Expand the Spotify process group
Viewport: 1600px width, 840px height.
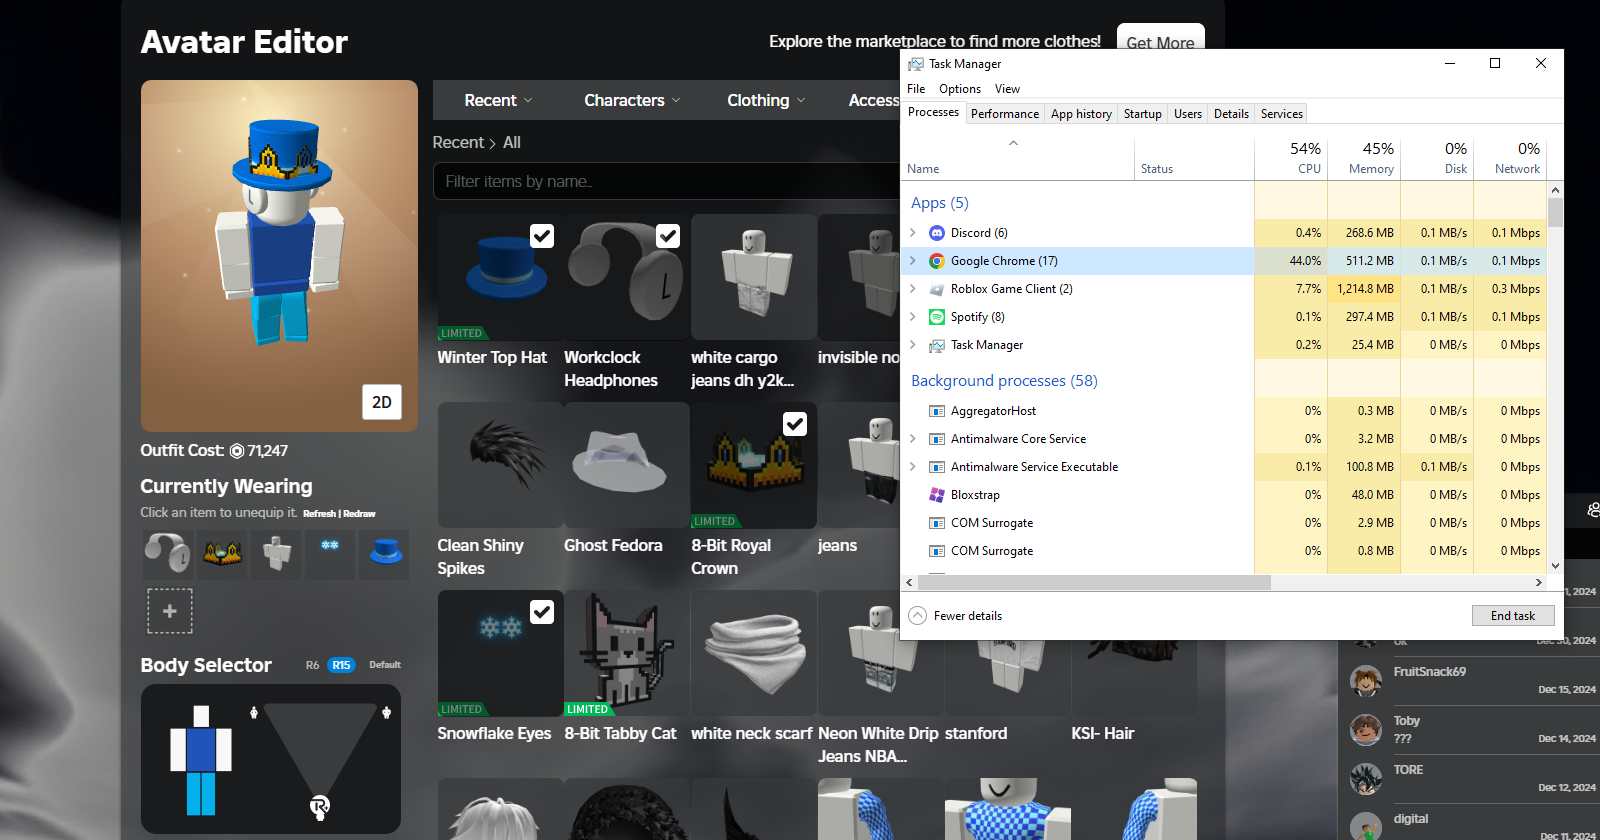[912, 317]
